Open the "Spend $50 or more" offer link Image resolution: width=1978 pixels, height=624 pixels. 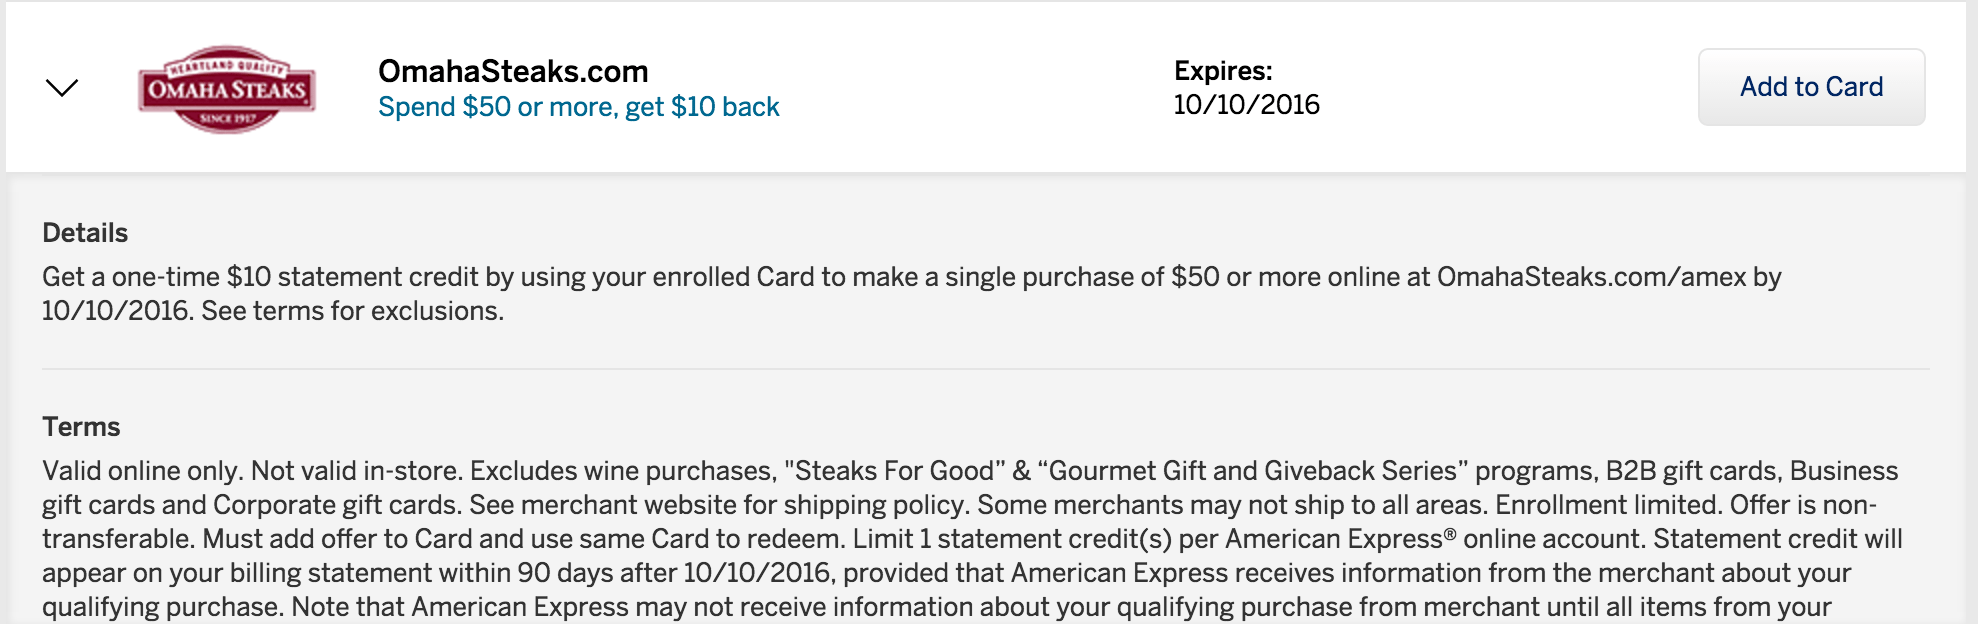578,107
